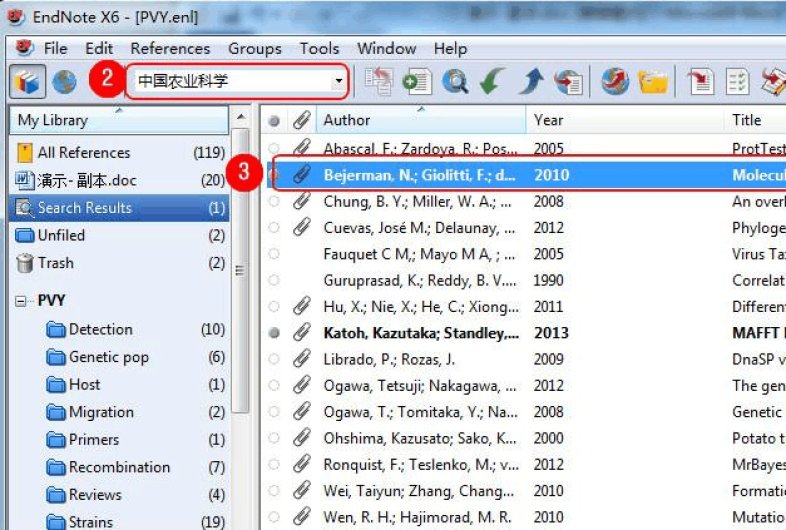Click EndNote menu logo beside File
Viewport: 786px width, 530px height.
pos(25,48)
